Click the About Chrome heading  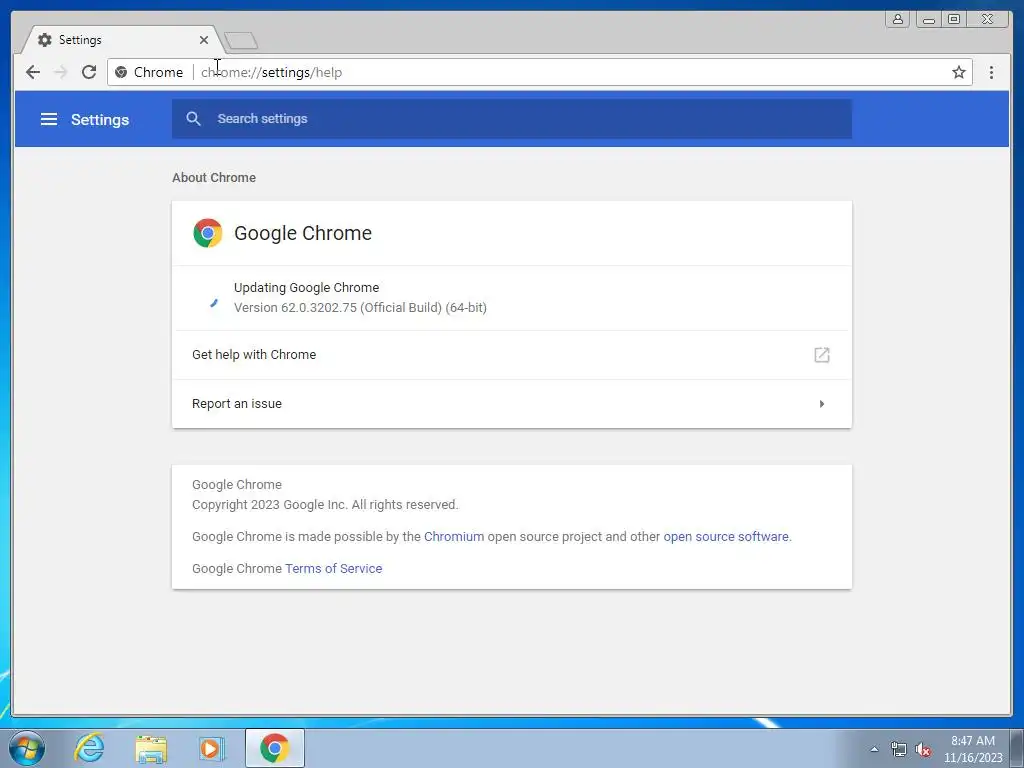tap(214, 178)
